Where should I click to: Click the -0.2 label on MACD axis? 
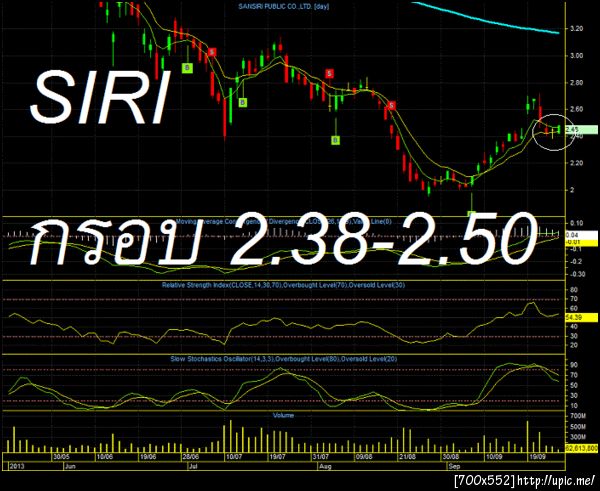point(577,262)
